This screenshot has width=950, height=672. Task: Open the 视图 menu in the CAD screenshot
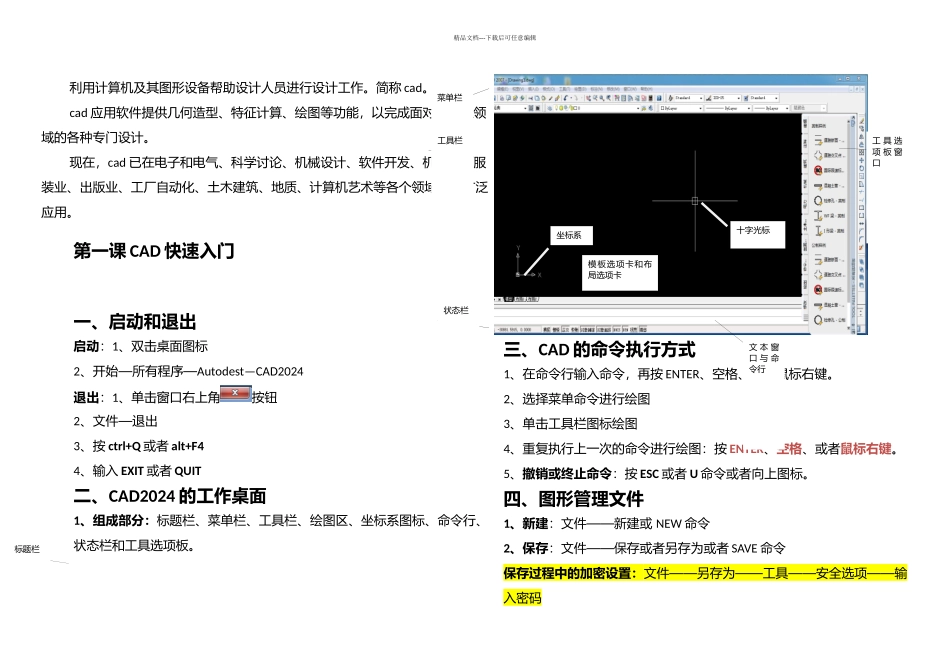tap(518, 89)
